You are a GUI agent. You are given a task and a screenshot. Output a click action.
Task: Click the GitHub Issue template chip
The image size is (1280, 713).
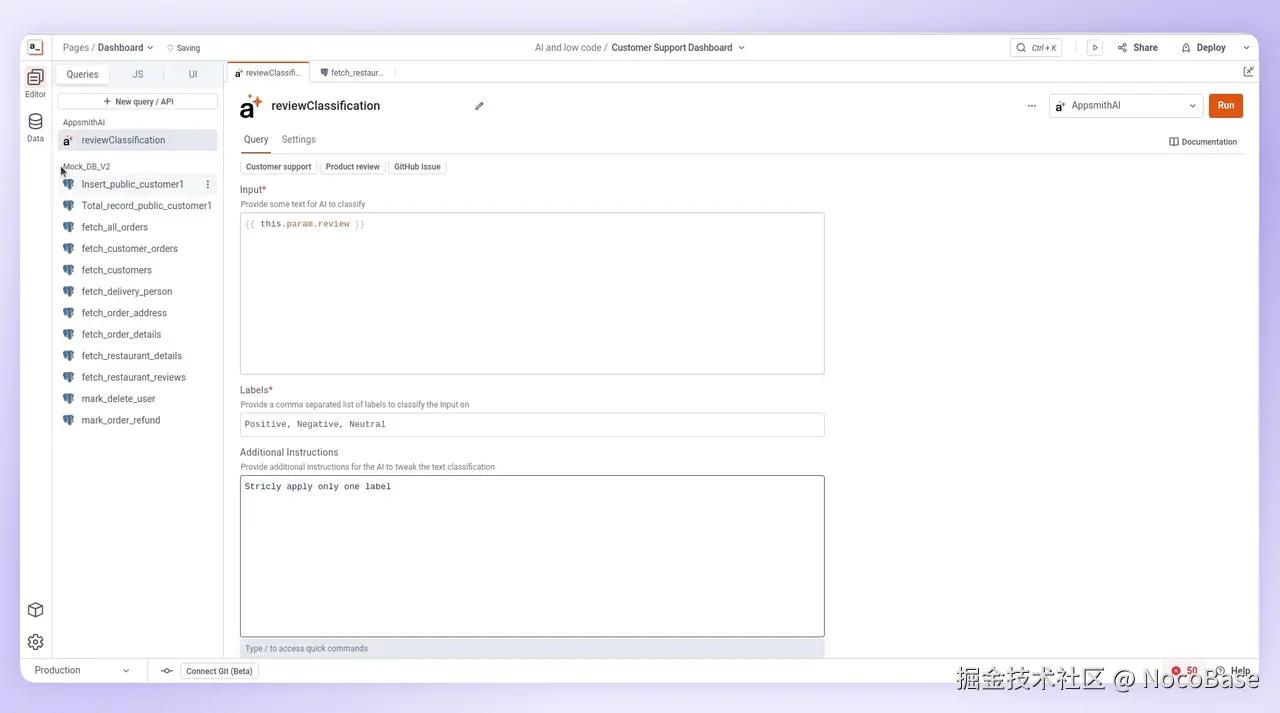(417, 167)
